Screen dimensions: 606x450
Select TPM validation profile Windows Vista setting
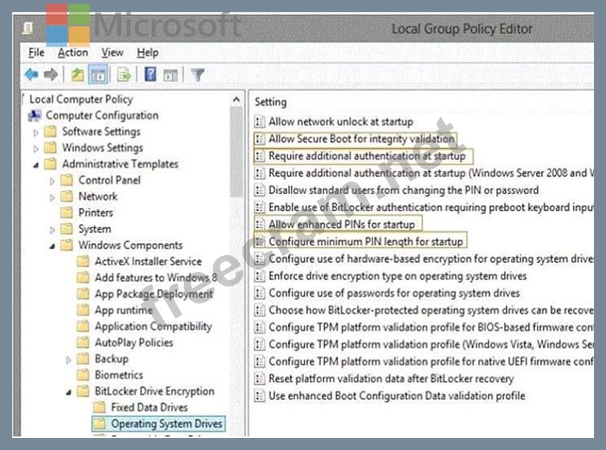point(431,344)
